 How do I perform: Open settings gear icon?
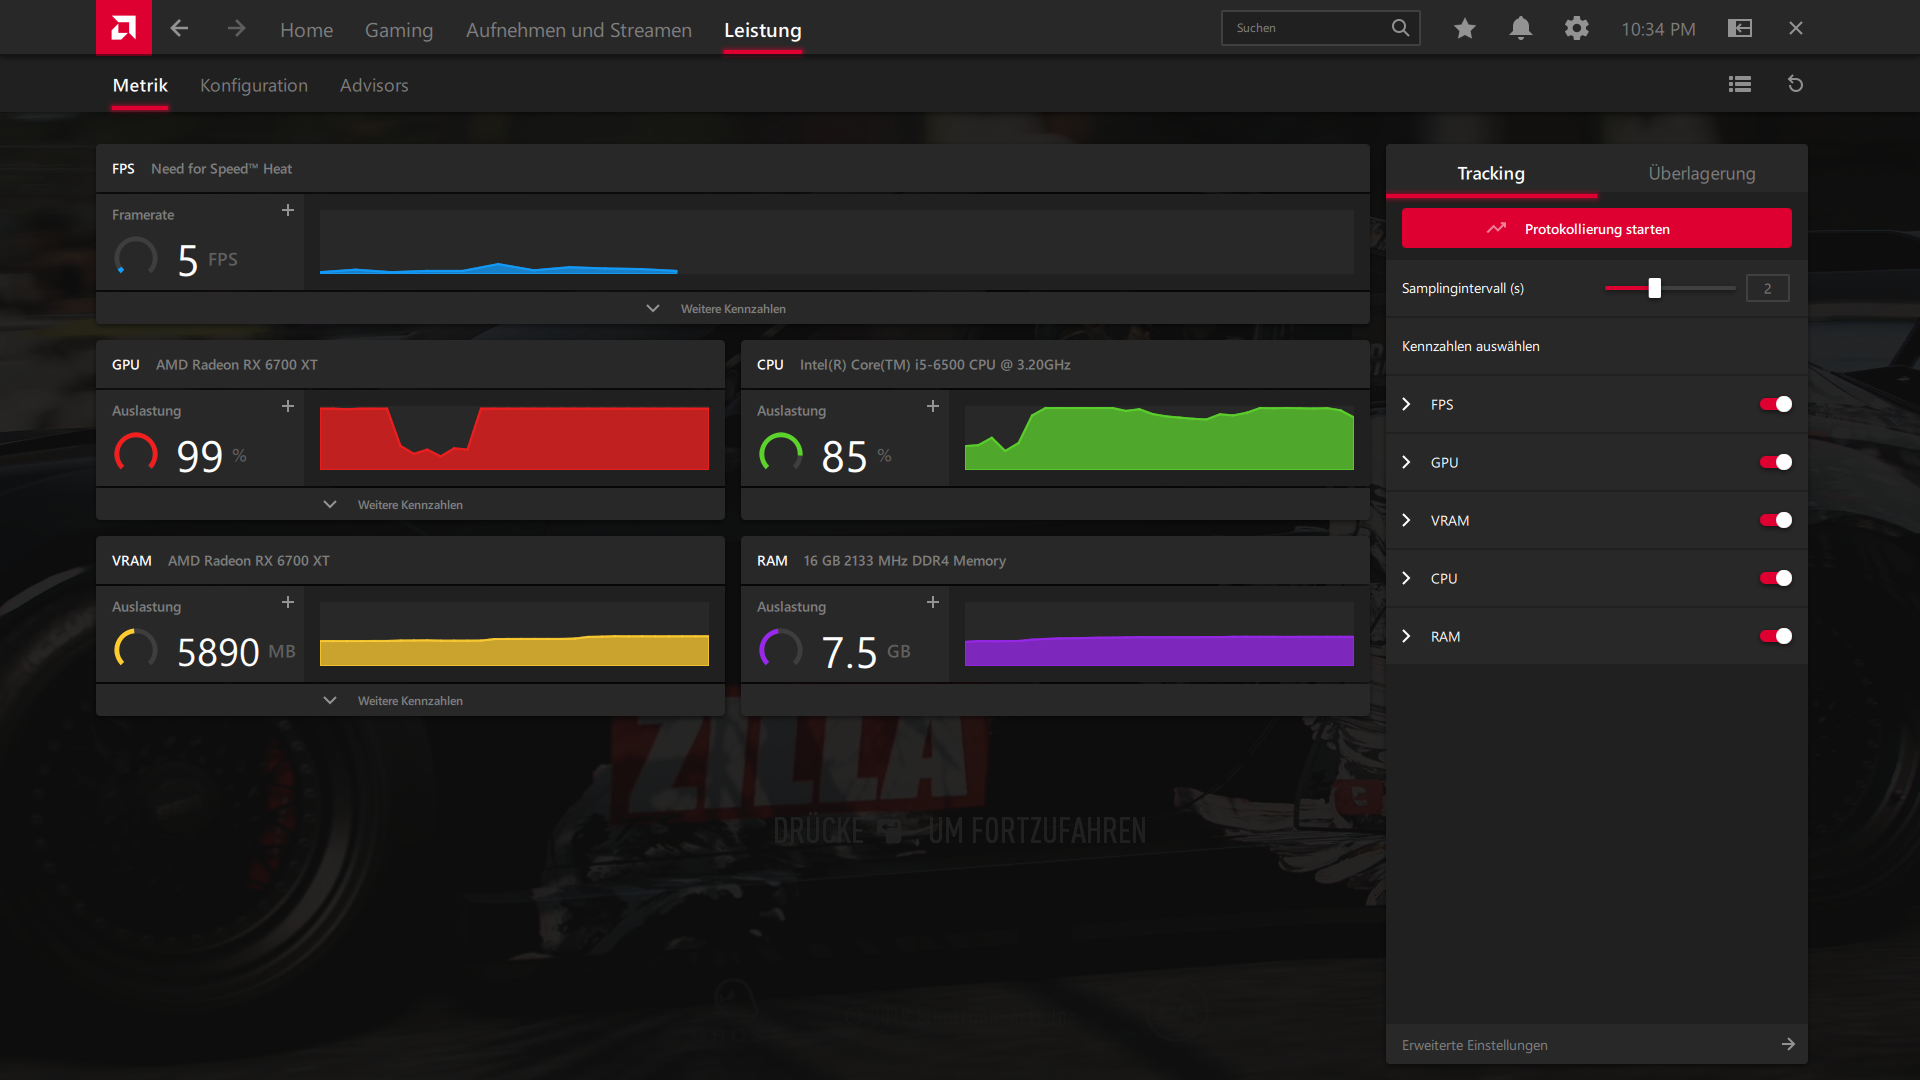coord(1576,28)
